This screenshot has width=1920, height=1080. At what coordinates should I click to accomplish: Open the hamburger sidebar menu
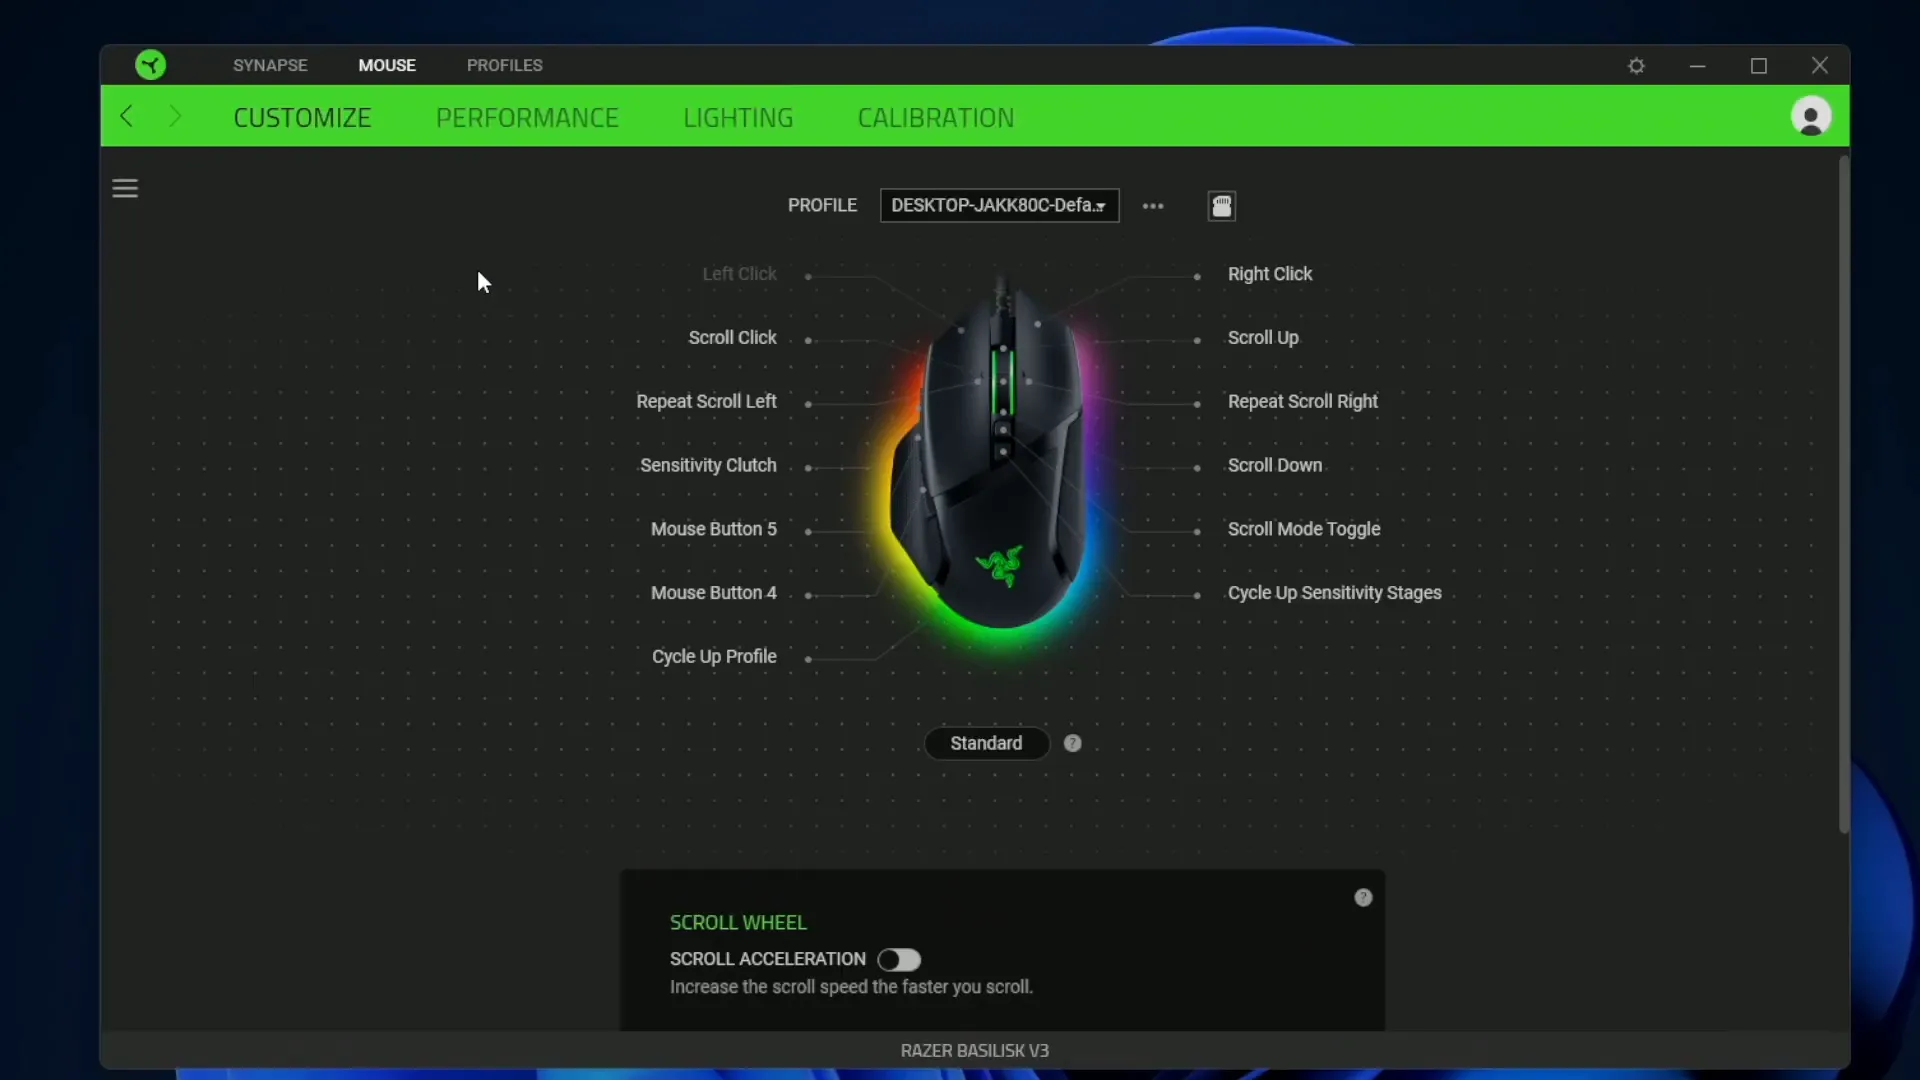click(125, 188)
